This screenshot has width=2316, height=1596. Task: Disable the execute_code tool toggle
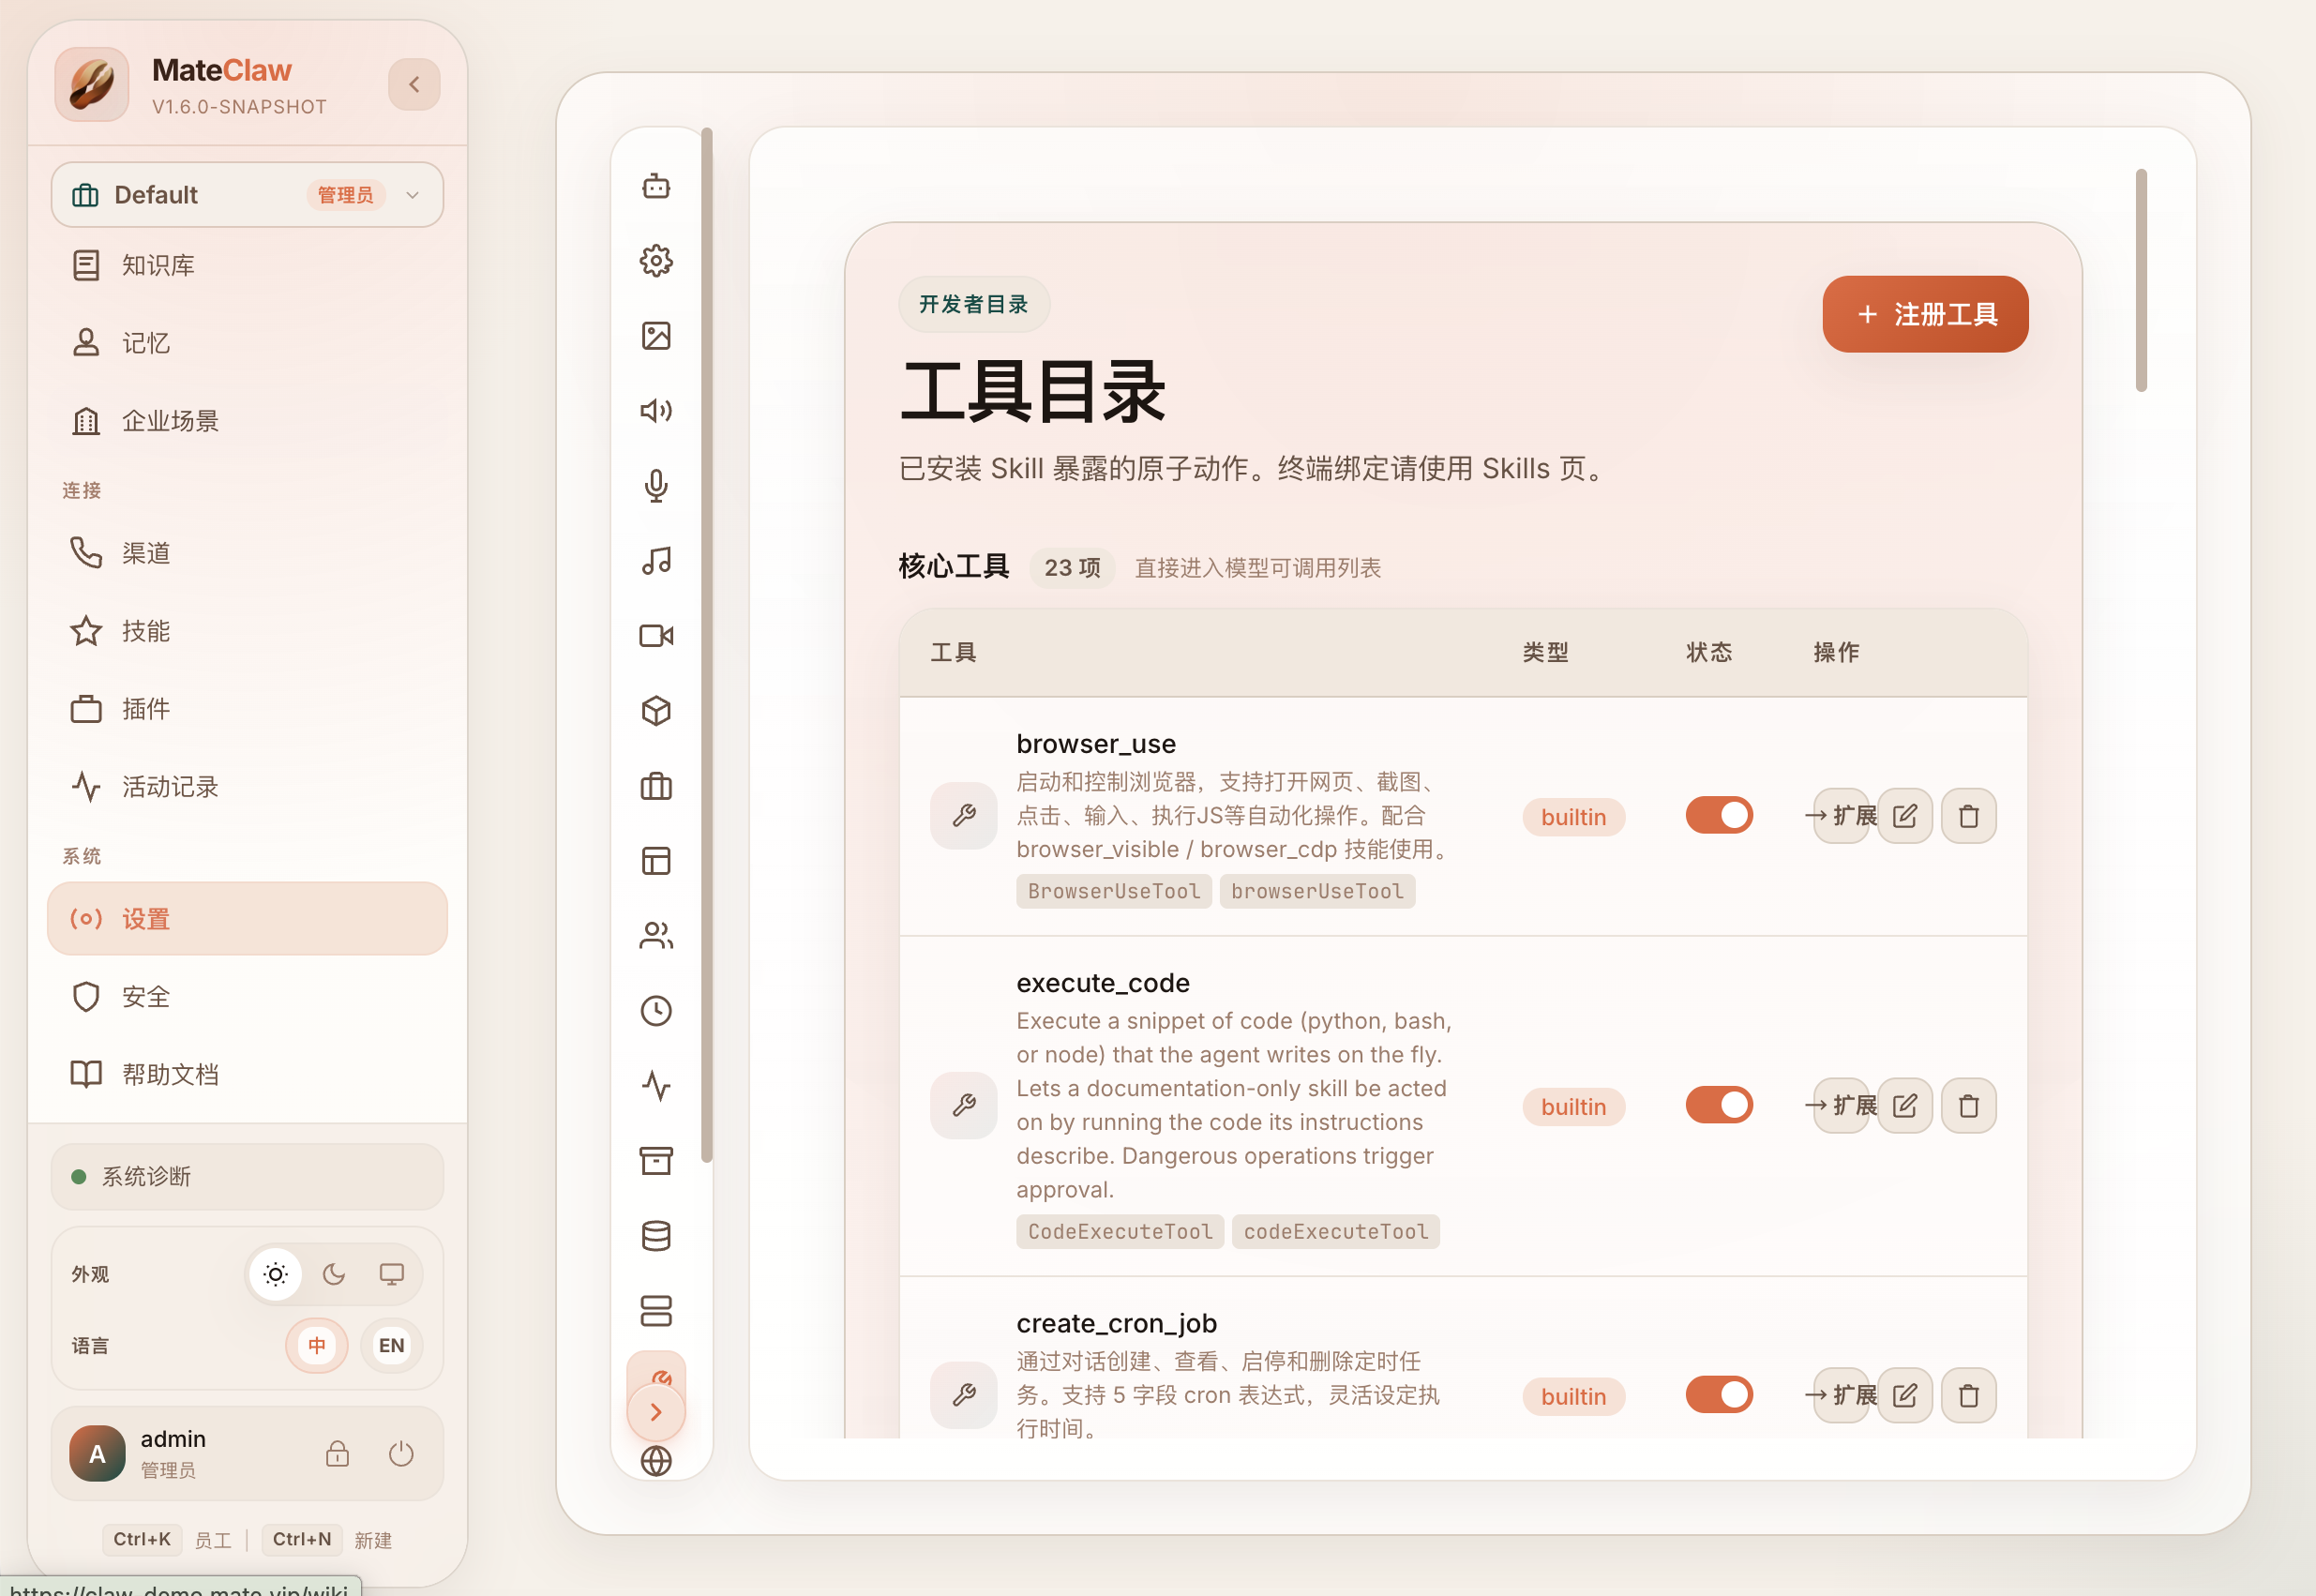(x=1719, y=1106)
